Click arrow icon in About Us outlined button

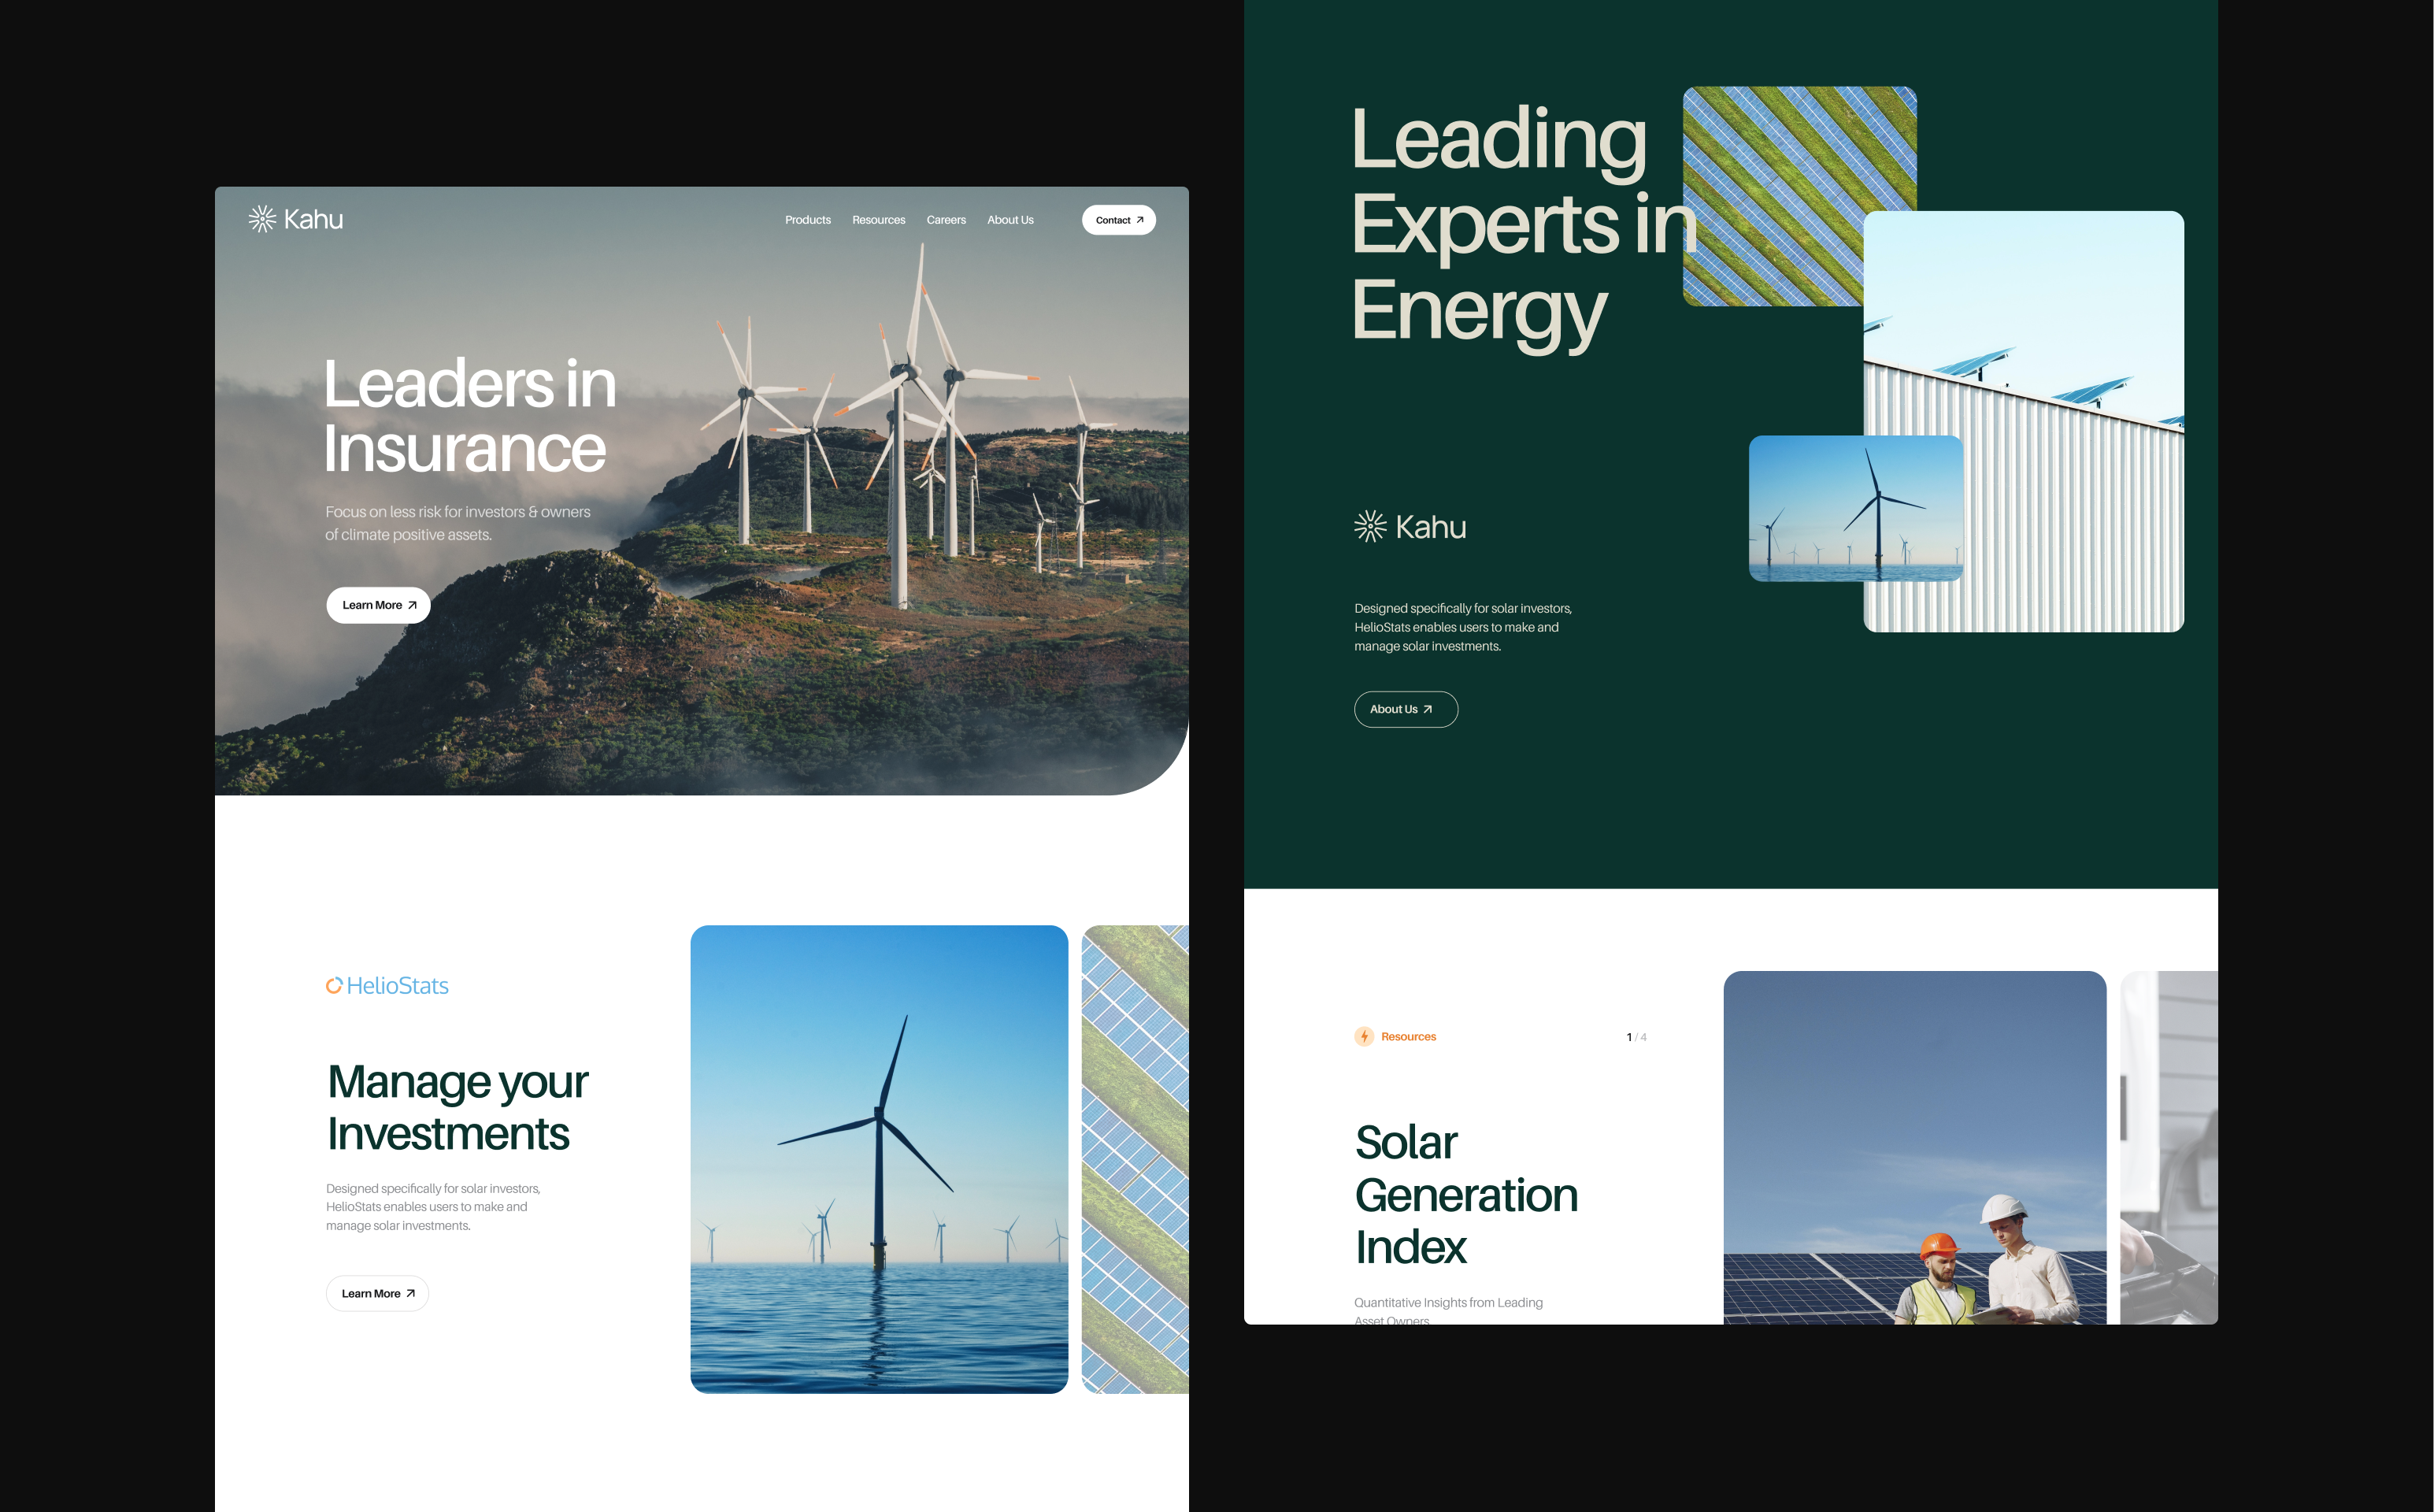1428,710
